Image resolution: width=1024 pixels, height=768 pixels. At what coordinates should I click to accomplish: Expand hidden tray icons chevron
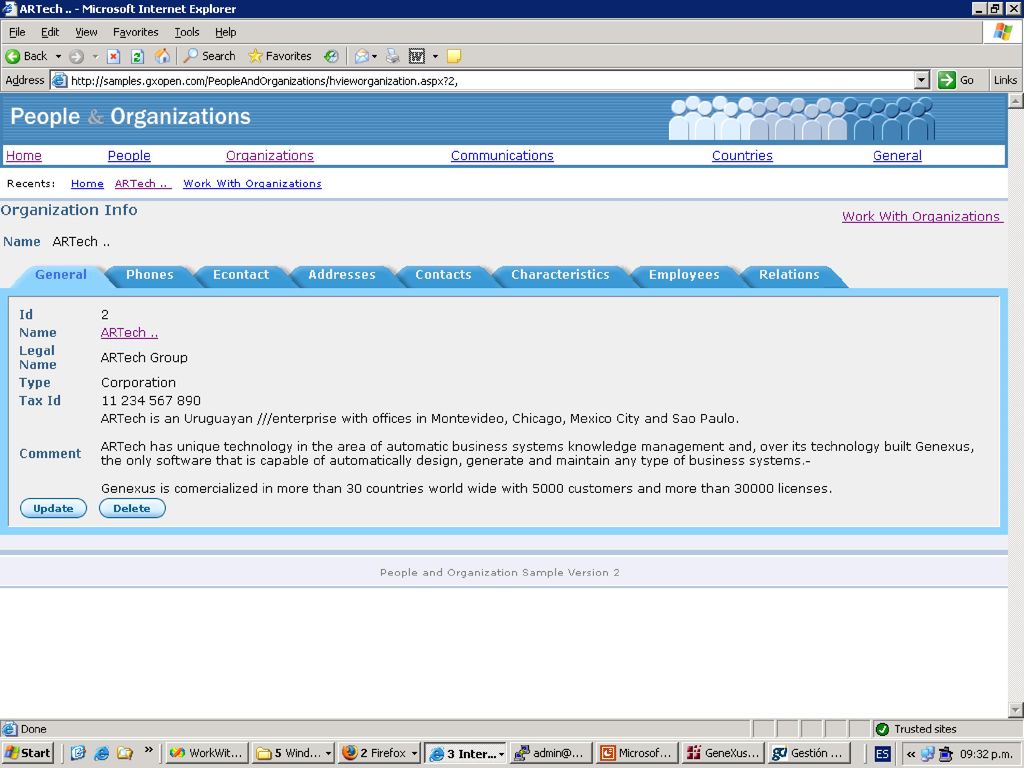click(910, 754)
